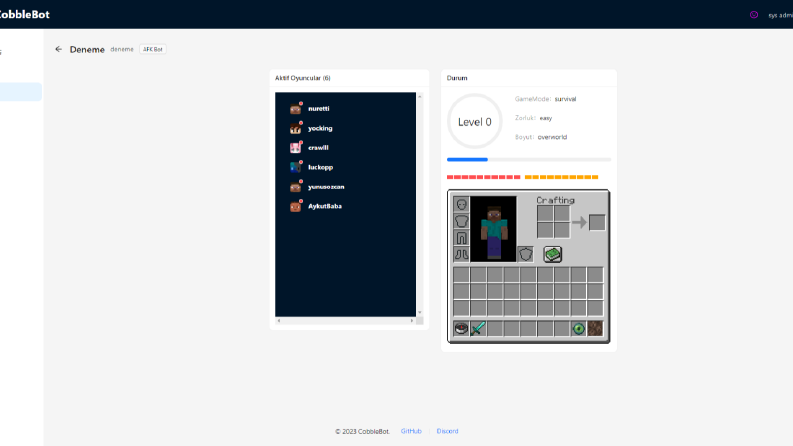Viewport: 793px width, 446px height.
Task: Click the helmet armor slot
Action: (x=461, y=204)
